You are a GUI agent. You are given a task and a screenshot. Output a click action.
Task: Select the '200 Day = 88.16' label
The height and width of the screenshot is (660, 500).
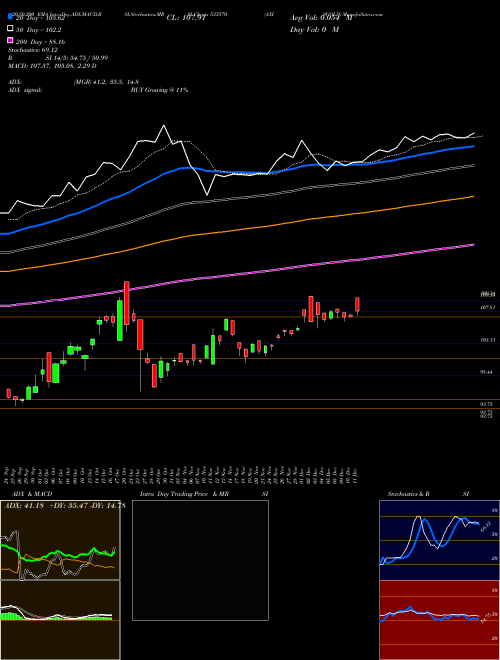pyautogui.click(x=40, y=42)
